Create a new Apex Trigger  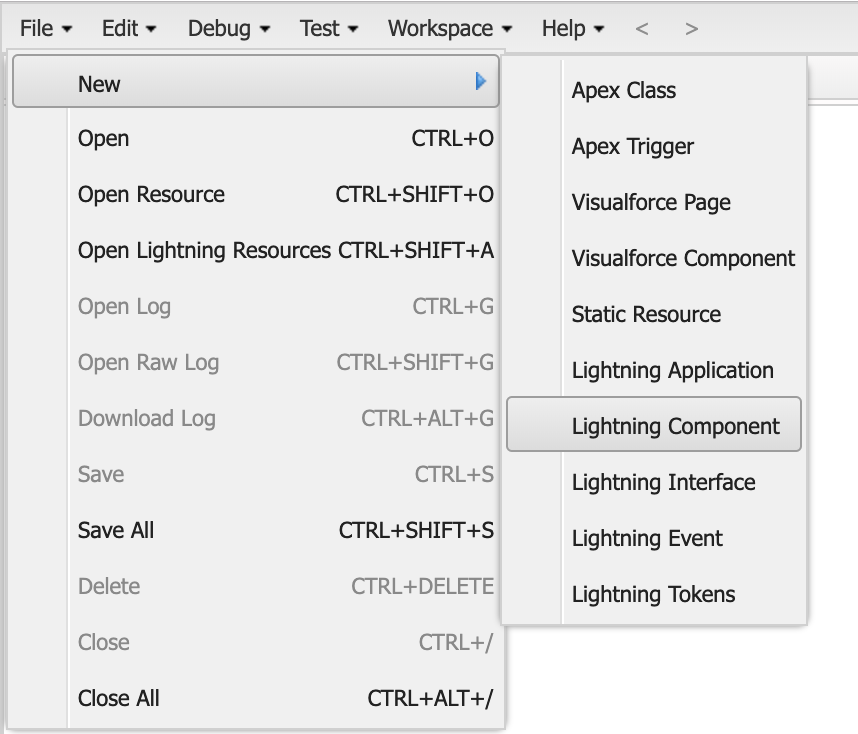tap(633, 147)
